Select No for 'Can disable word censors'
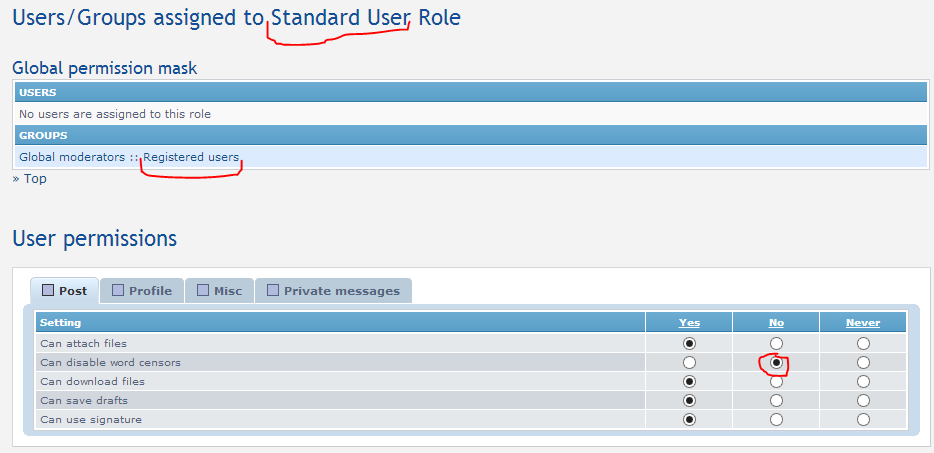Image resolution: width=934 pixels, height=453 pixels. click(x=776, y=362)
